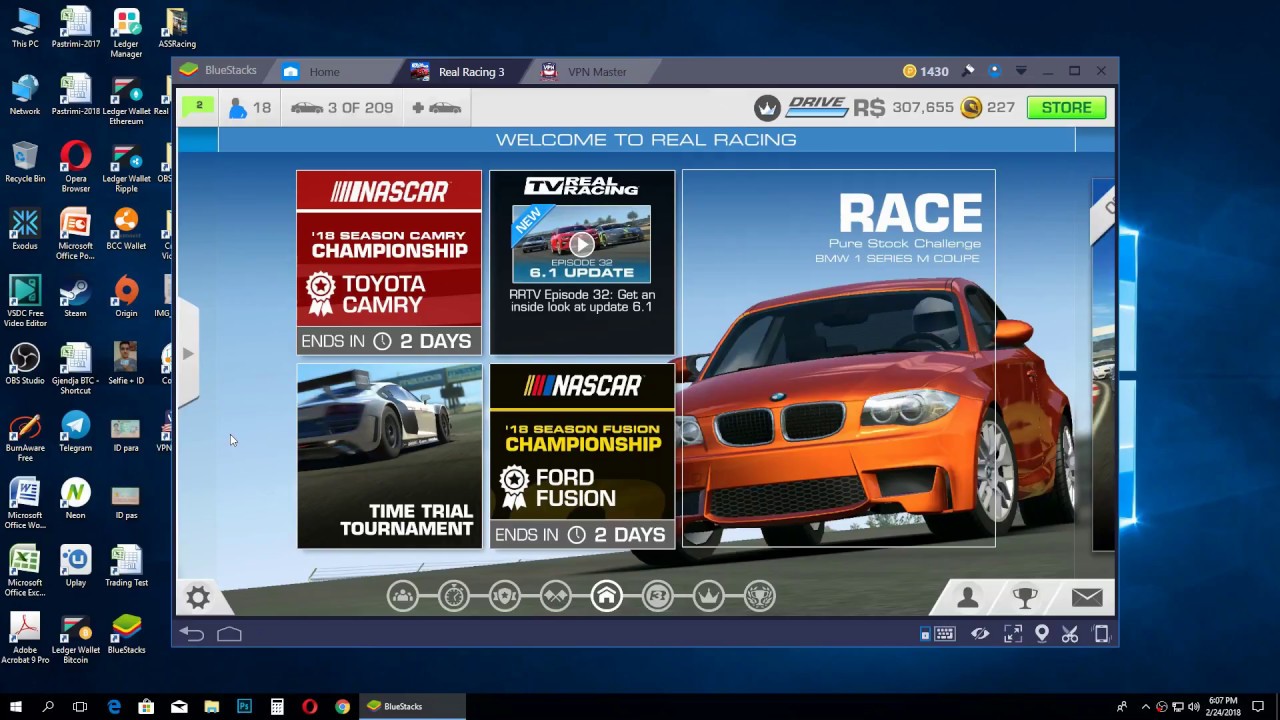Click the VIP crown icon beside Drive
Screen dimensions: 1280x720
tap(767, 108)
